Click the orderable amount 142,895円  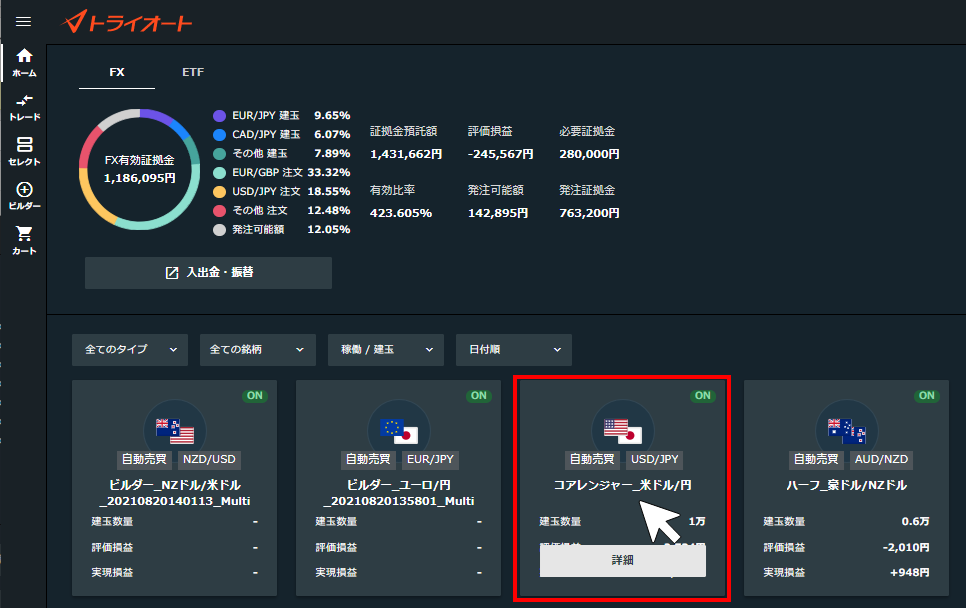pos(498,213)
